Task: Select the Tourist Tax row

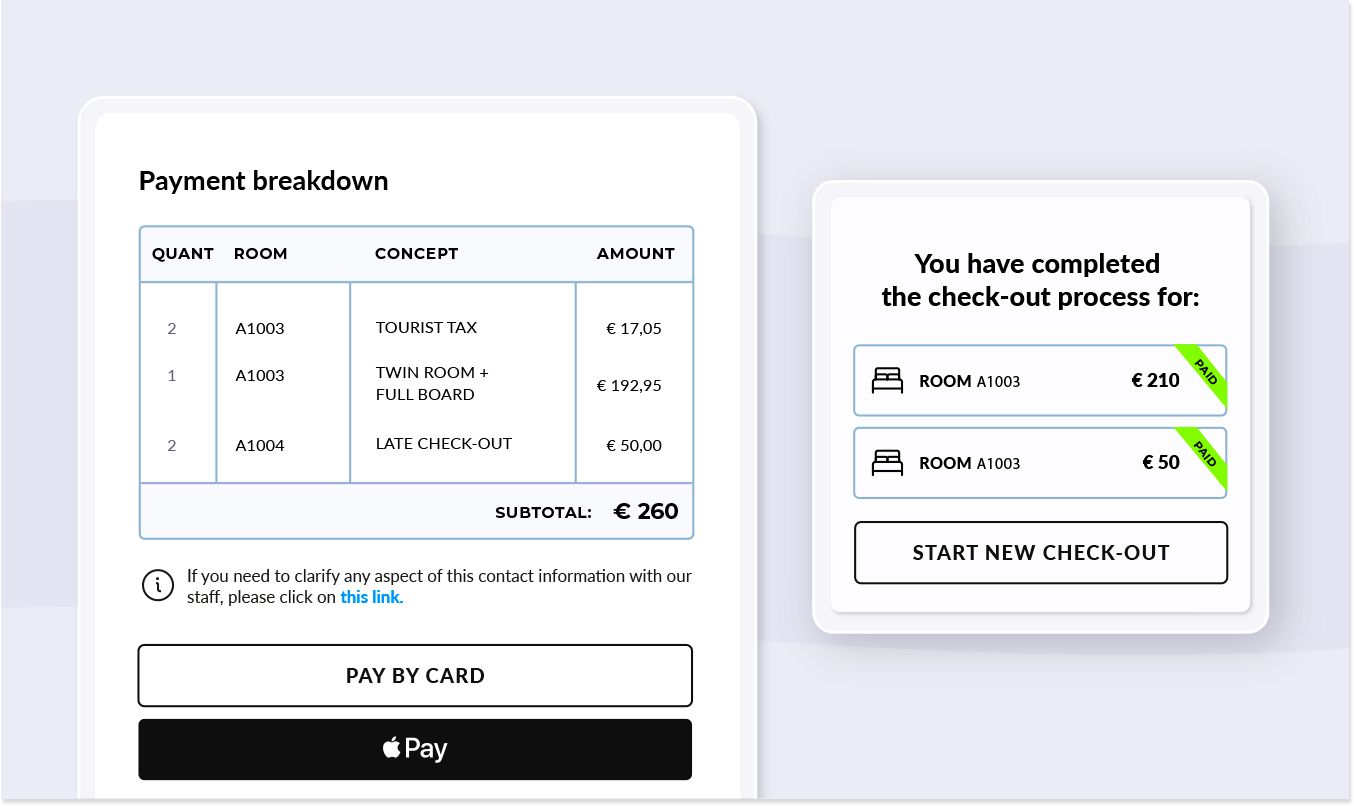Action: pos(416,328)
